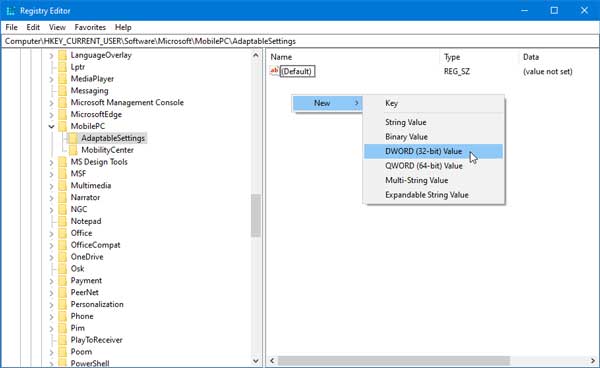Select Binary Value in the submenu
This screenshot has width=600, height=368.
click(x=433, y=137)
